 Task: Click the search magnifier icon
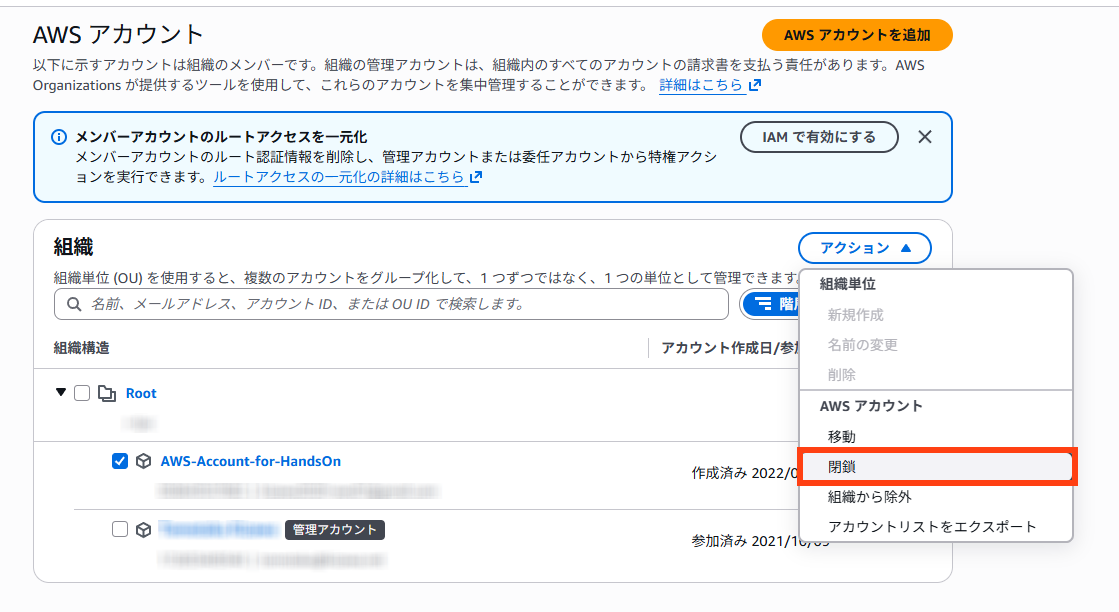tap(73, 304)
